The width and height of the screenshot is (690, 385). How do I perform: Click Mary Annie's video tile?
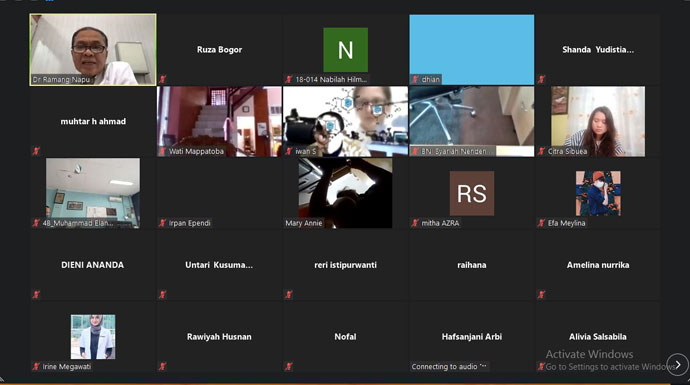[x=345, y=193]
